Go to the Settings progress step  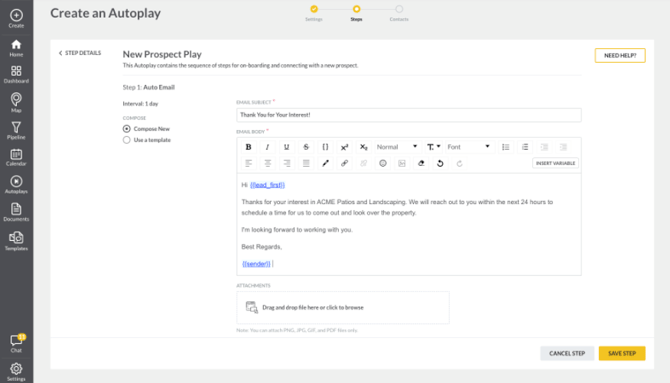pos(314,12)
